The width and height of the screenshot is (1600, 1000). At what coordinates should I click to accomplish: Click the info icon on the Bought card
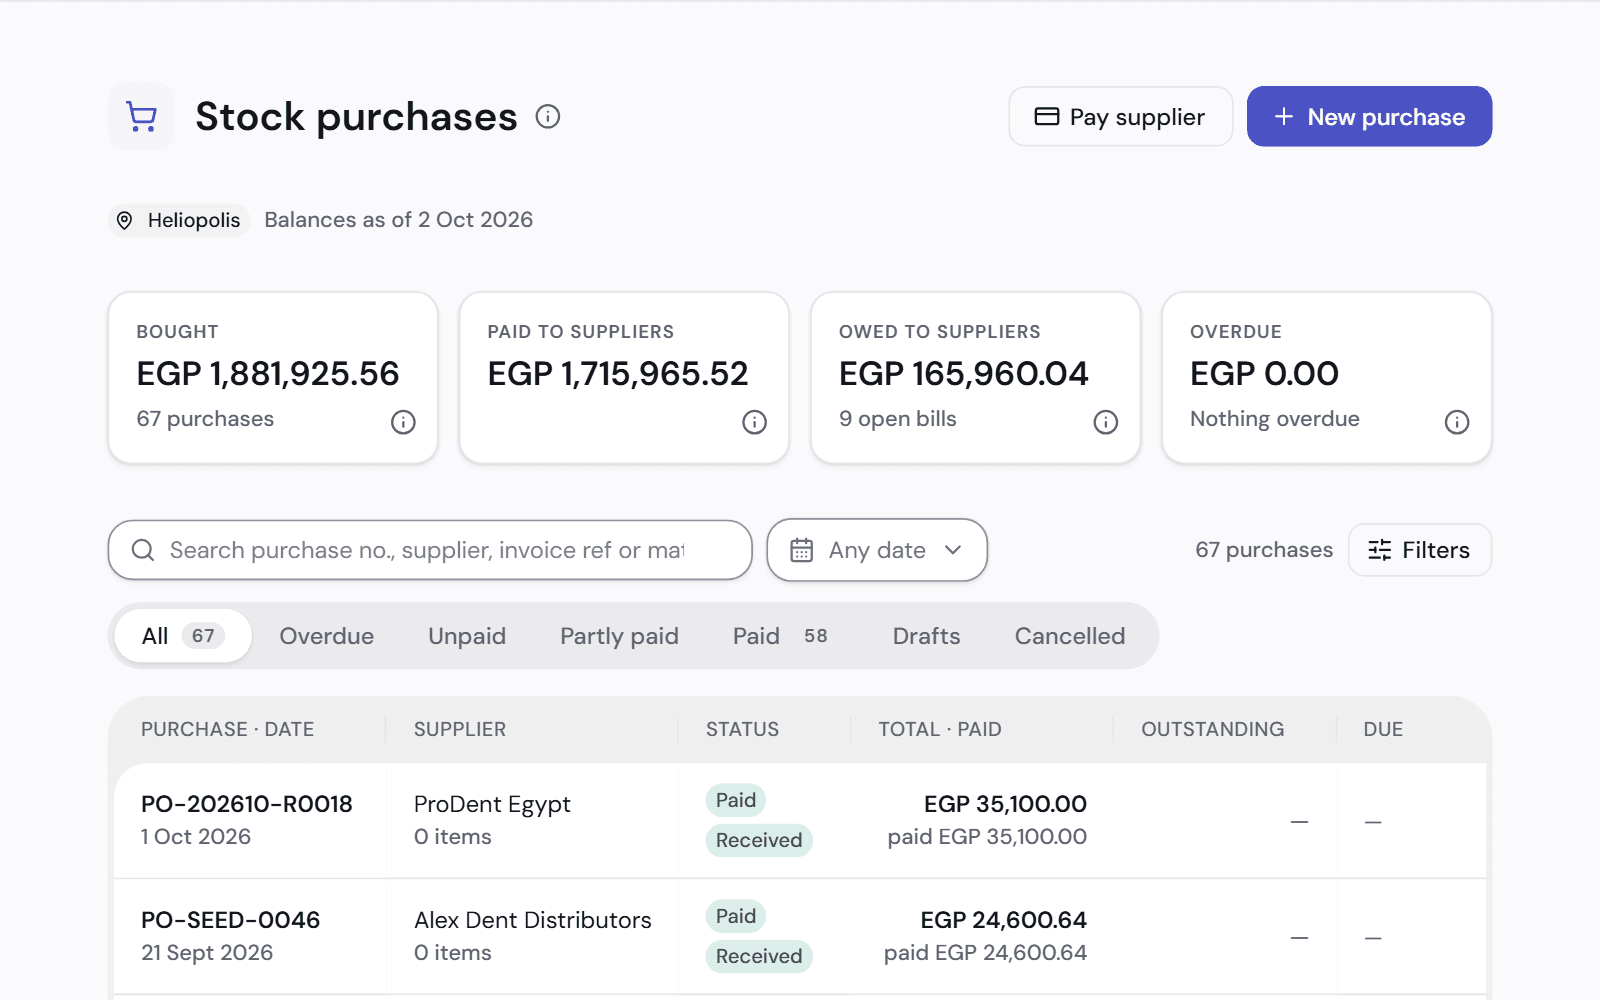(403, 422)
